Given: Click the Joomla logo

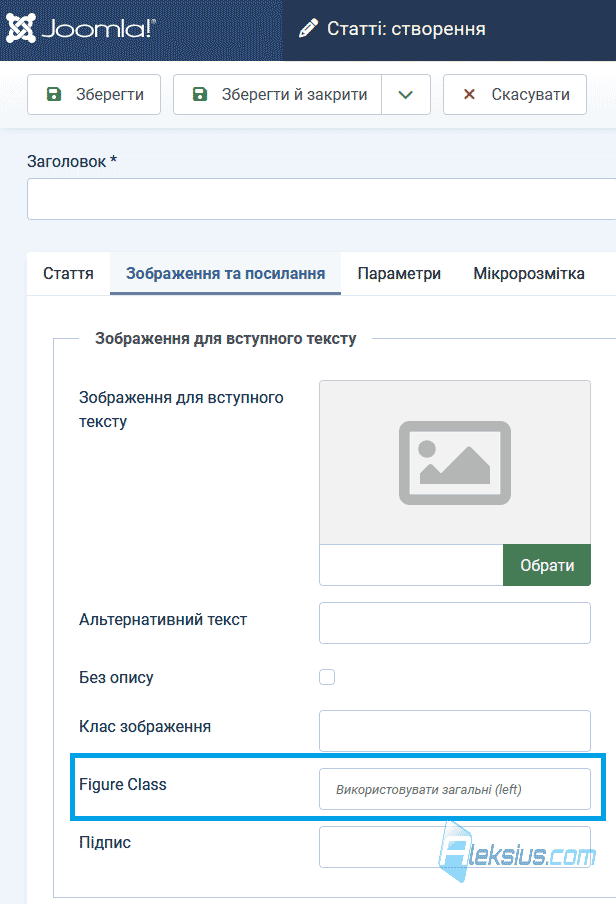Looking at the screenshot, I should (x=81, y=28).
